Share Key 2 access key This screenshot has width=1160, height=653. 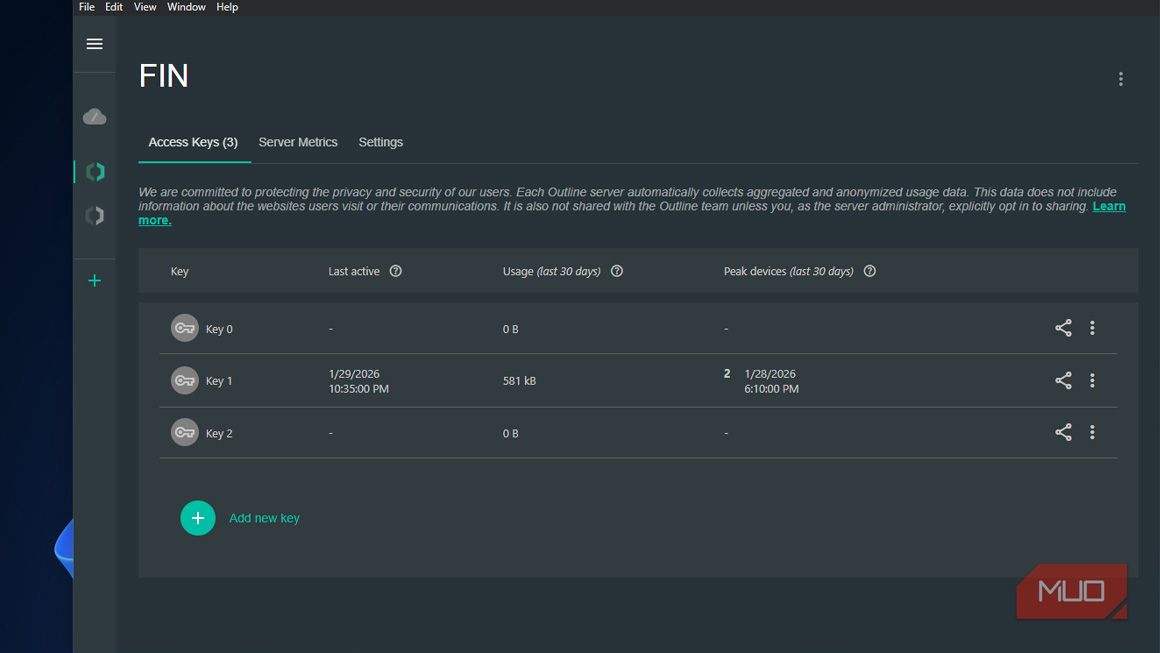pos(1063,432)
